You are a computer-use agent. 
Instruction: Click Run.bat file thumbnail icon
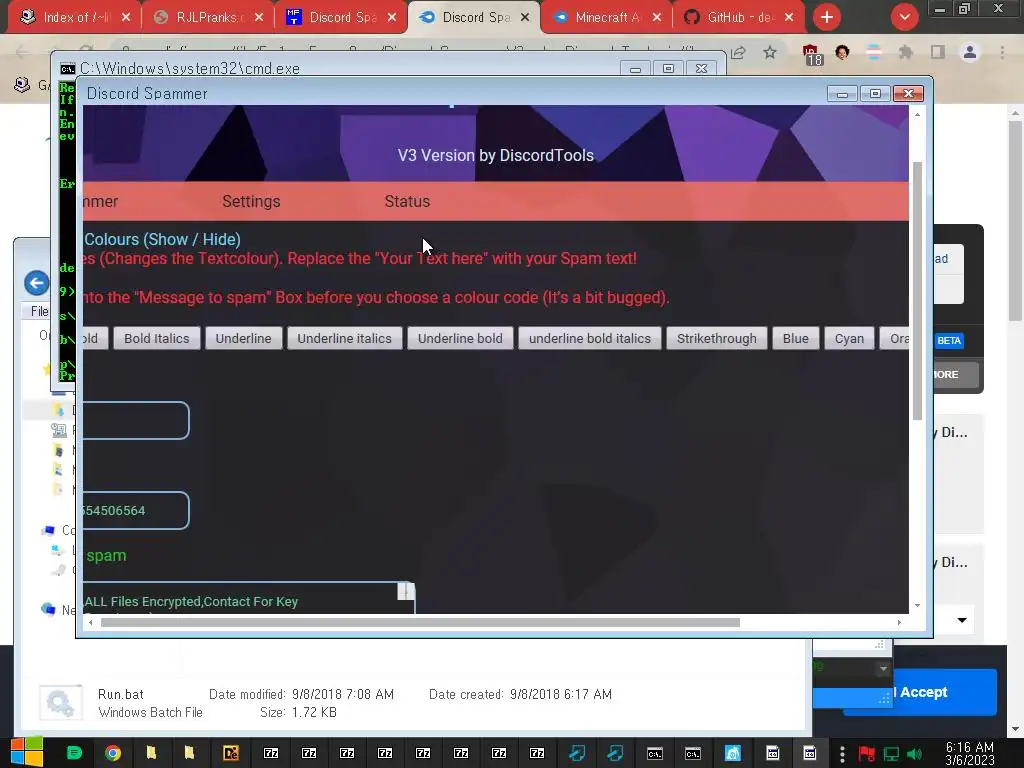60,703
